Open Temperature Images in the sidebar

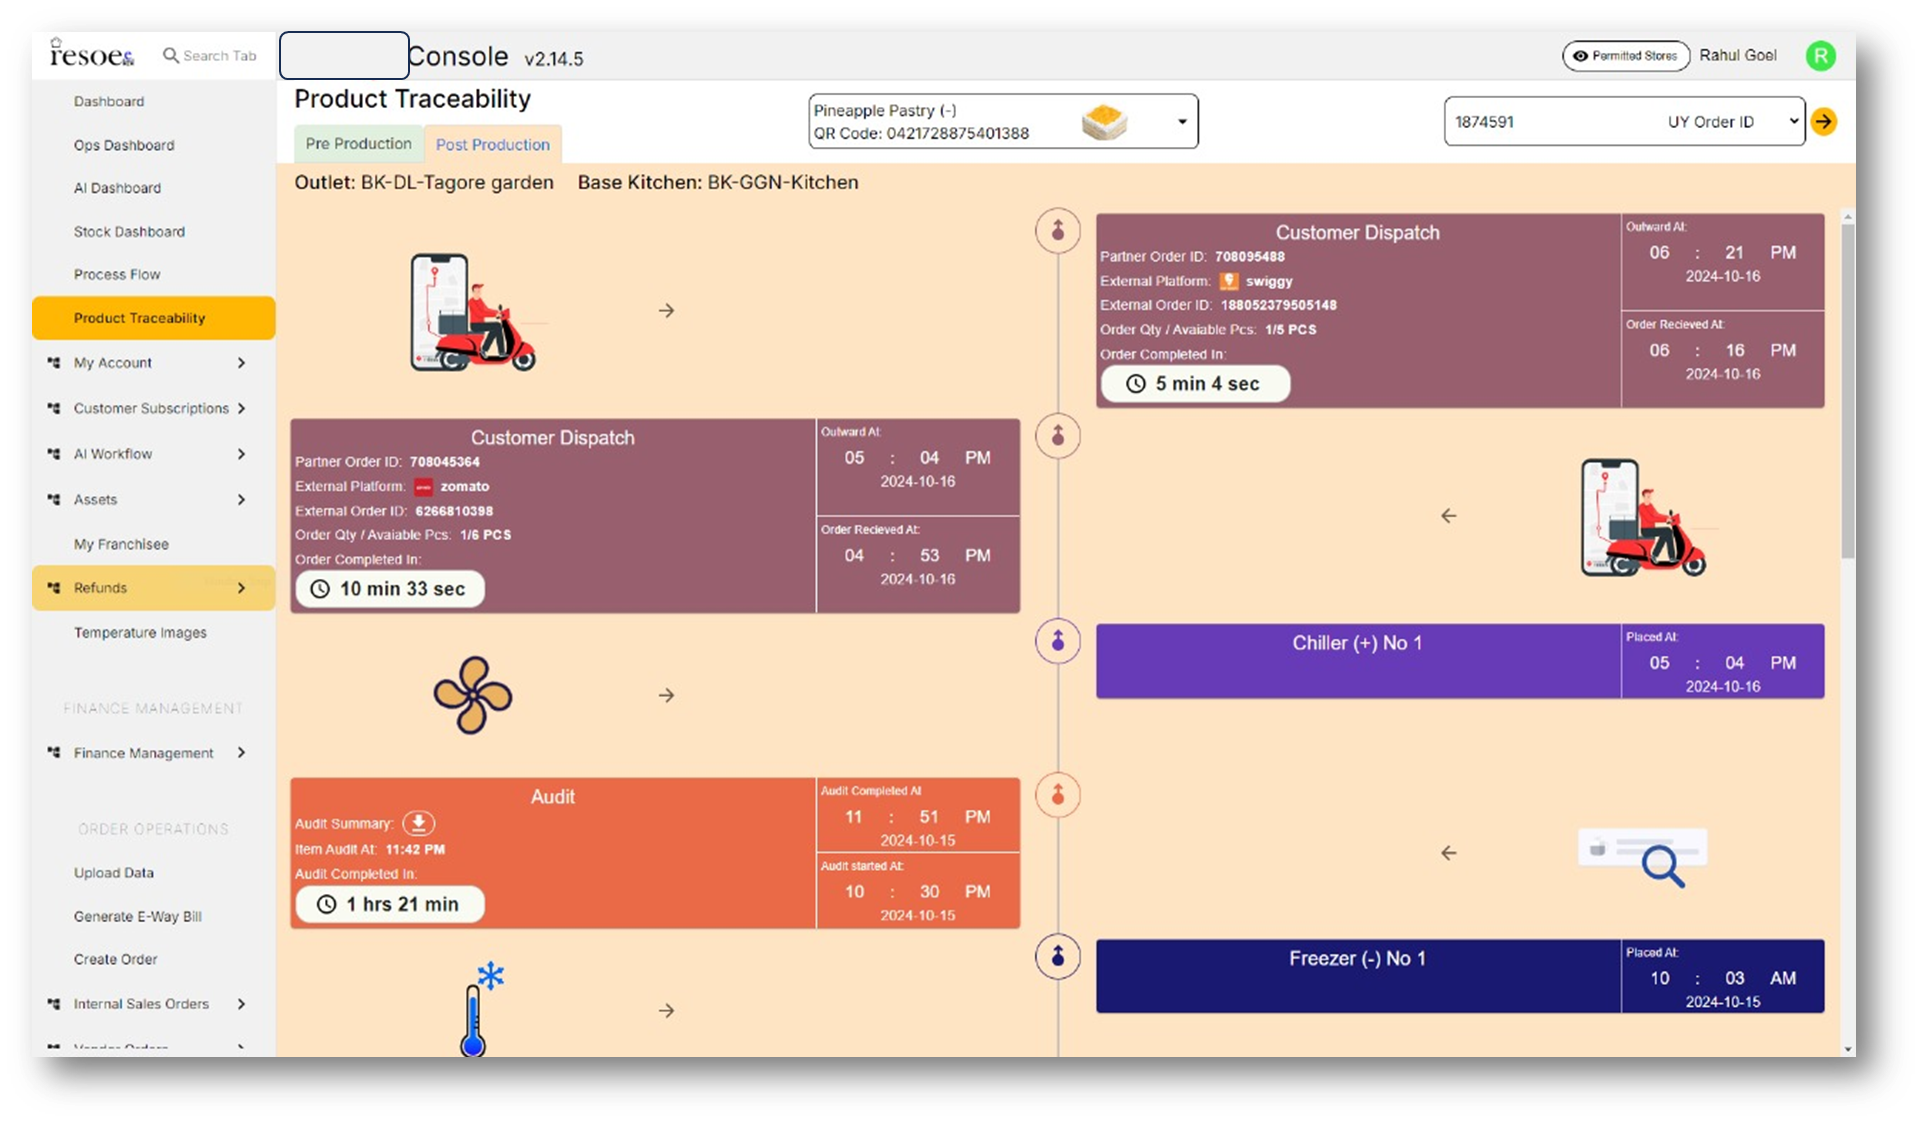140,633
